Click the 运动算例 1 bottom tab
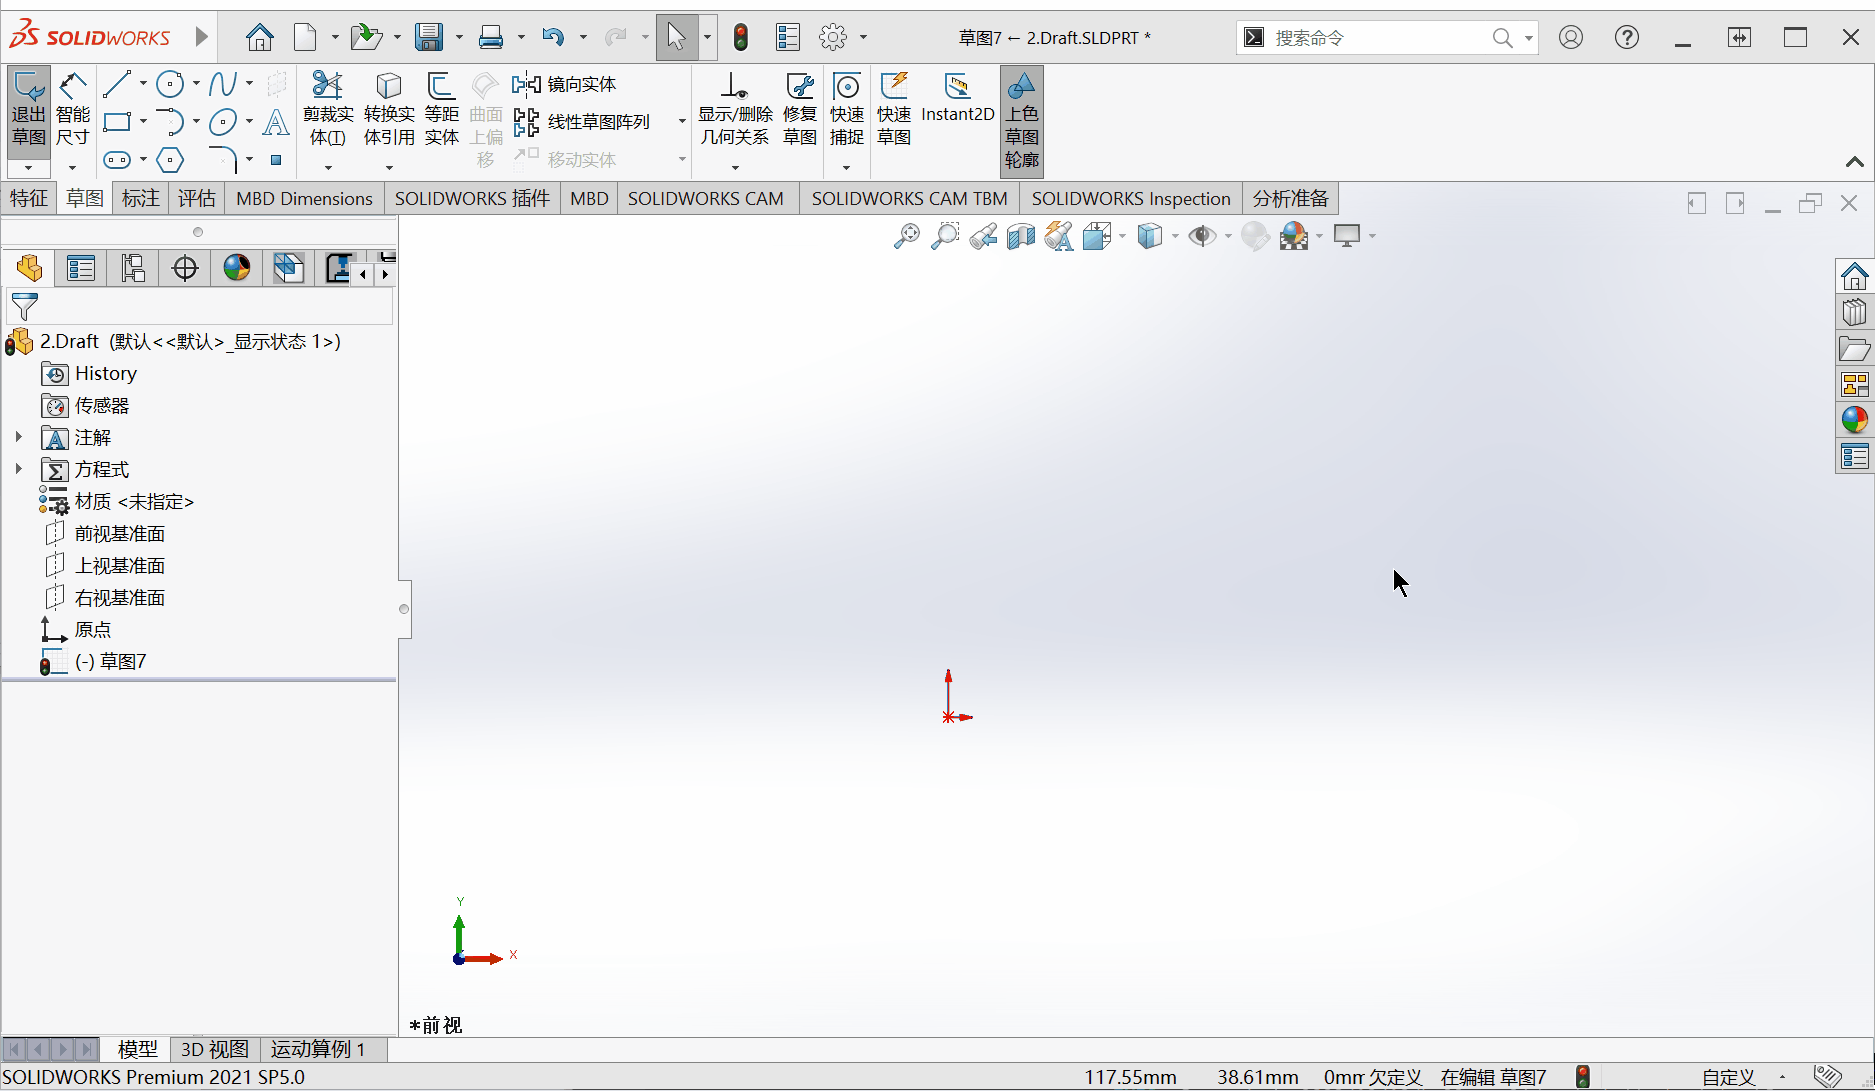This screenshot has width=1875, height=1091. tap(318, 1049)
